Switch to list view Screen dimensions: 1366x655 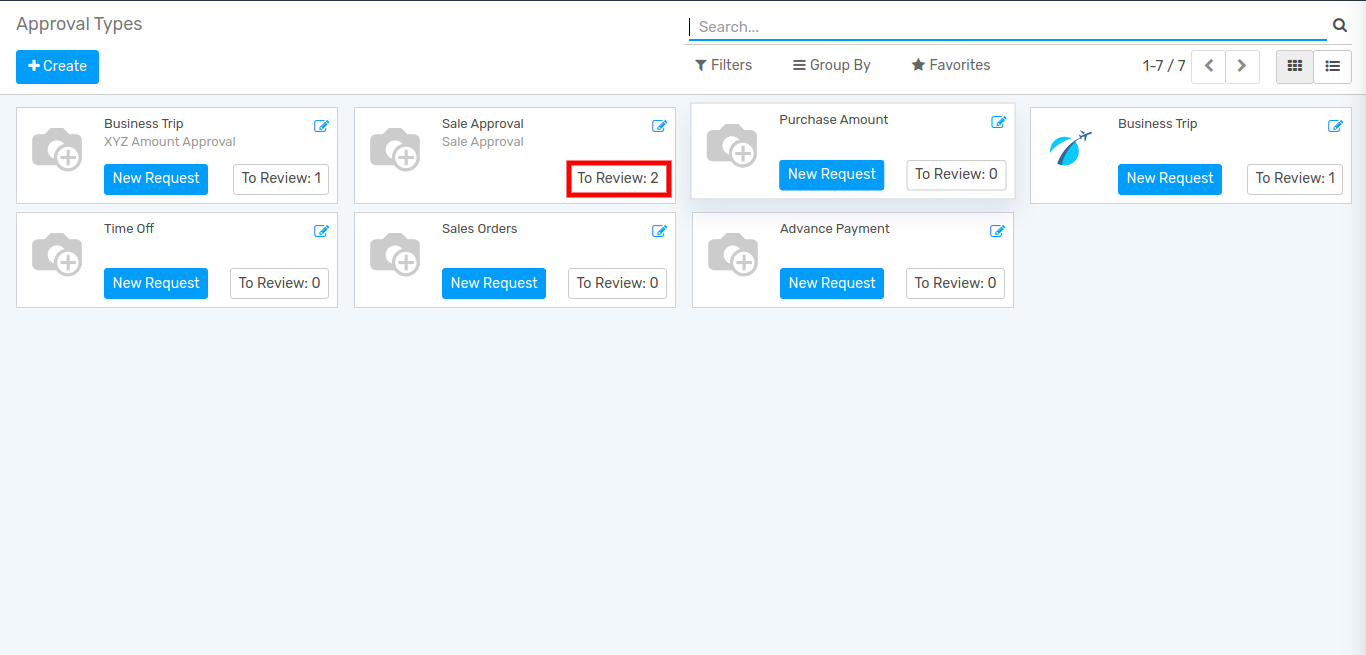click(1332, 66)
